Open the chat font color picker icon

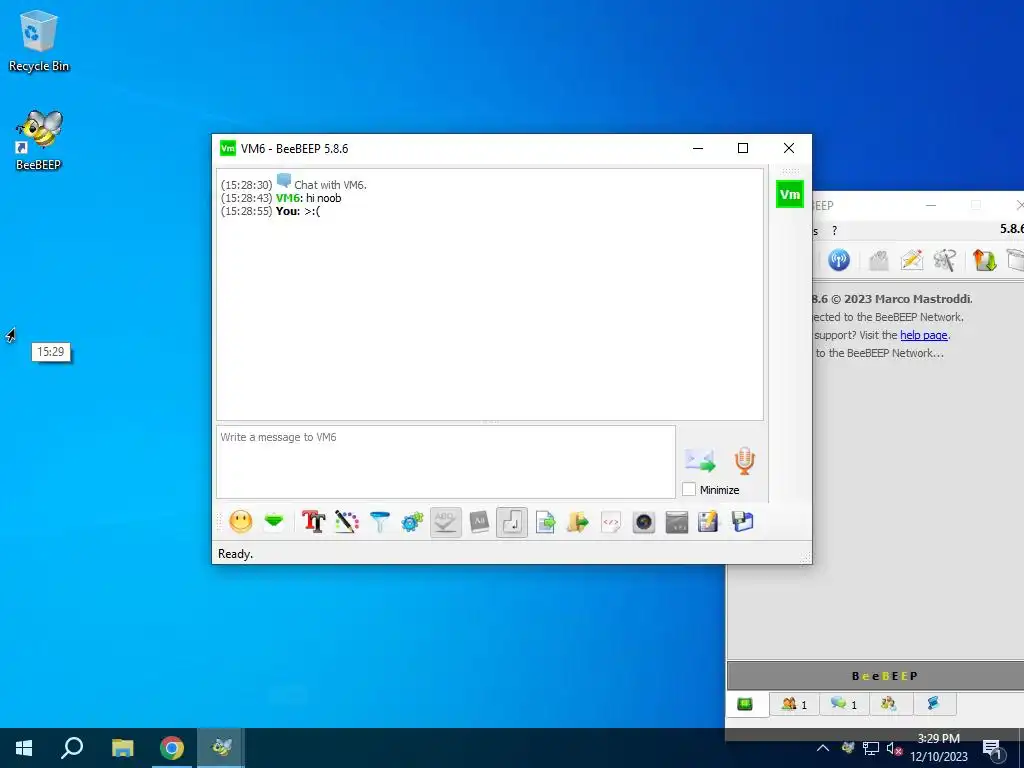(x=347, y=522)
